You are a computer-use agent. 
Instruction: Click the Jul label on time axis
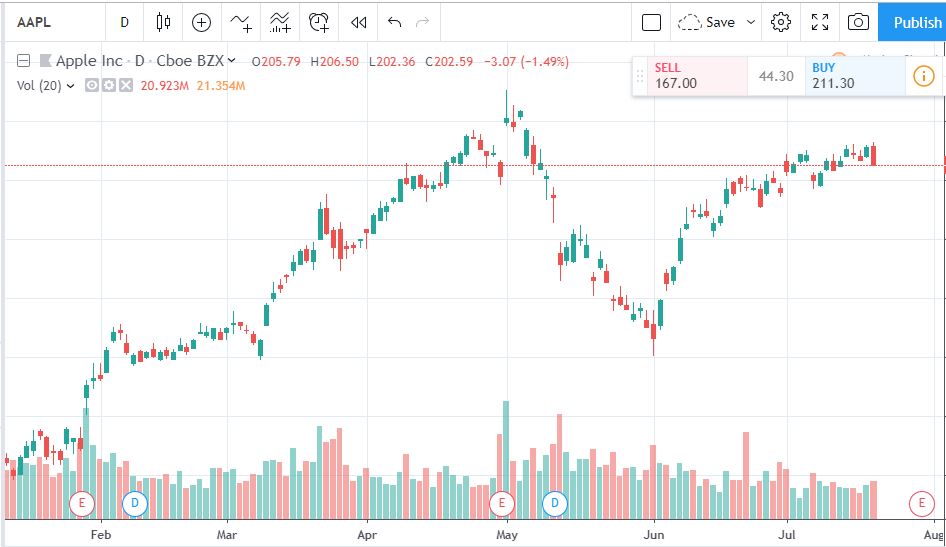tap(786, 534)
